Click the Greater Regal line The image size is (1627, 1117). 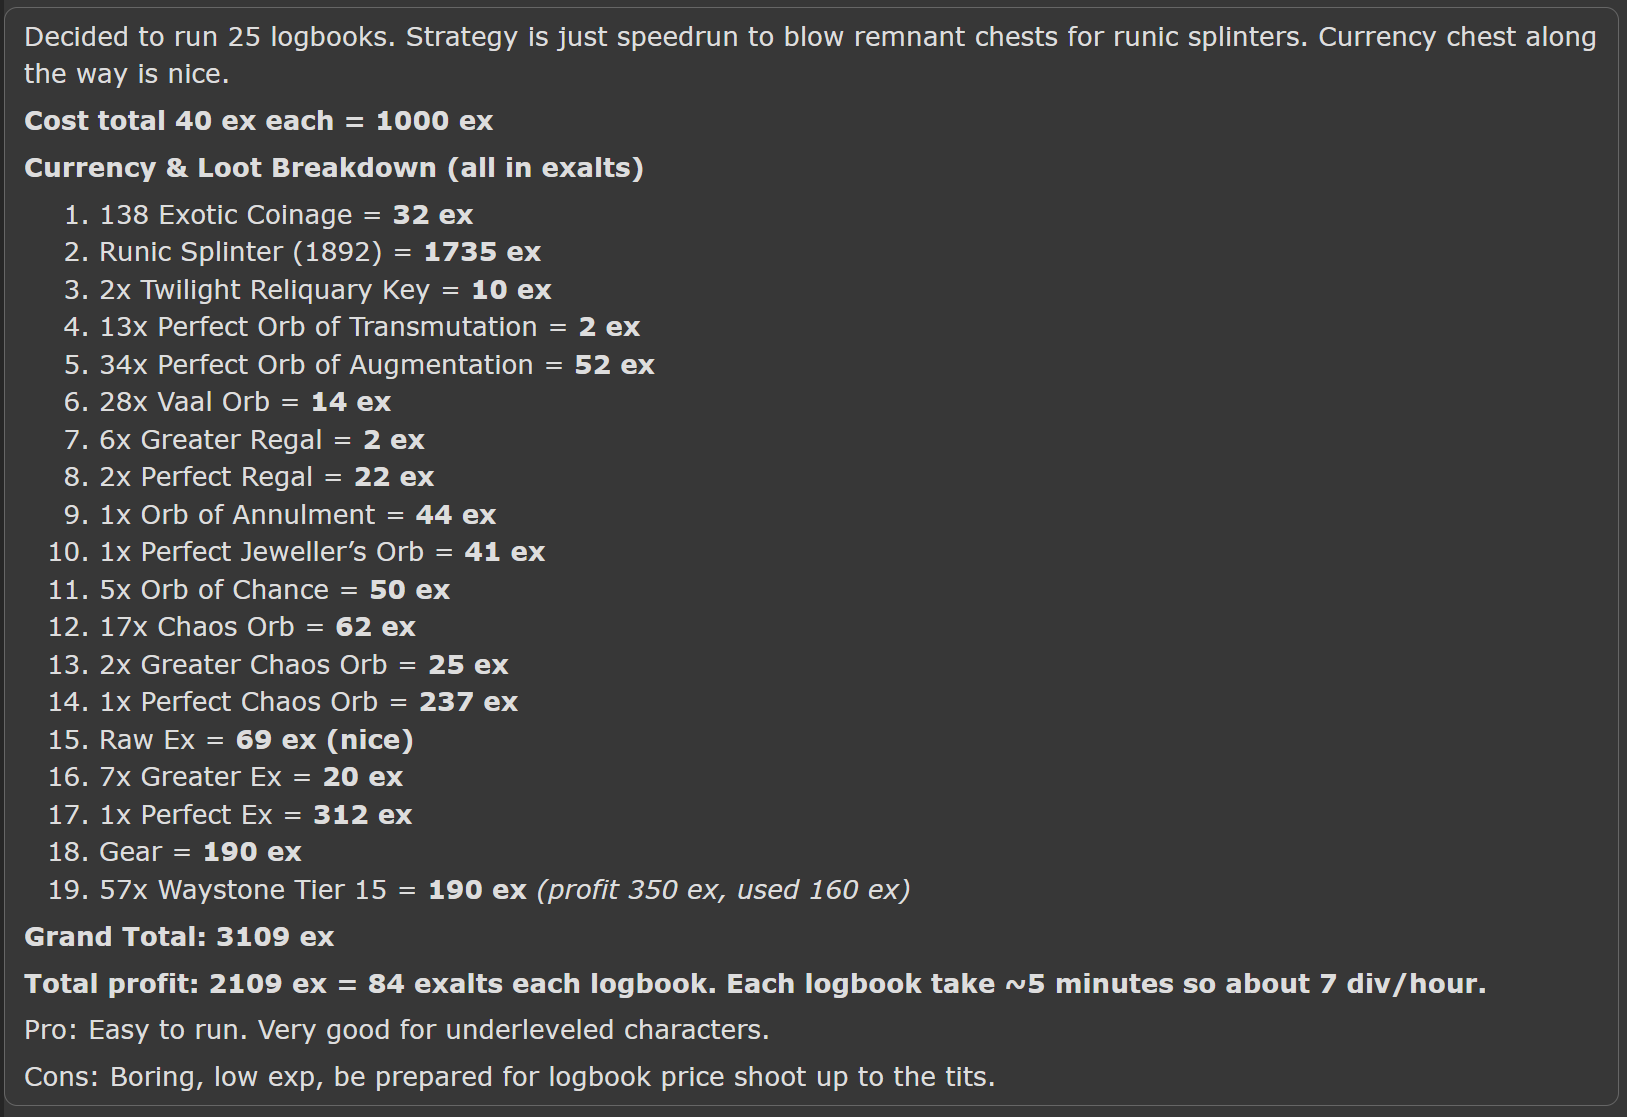tap(262, 440)
